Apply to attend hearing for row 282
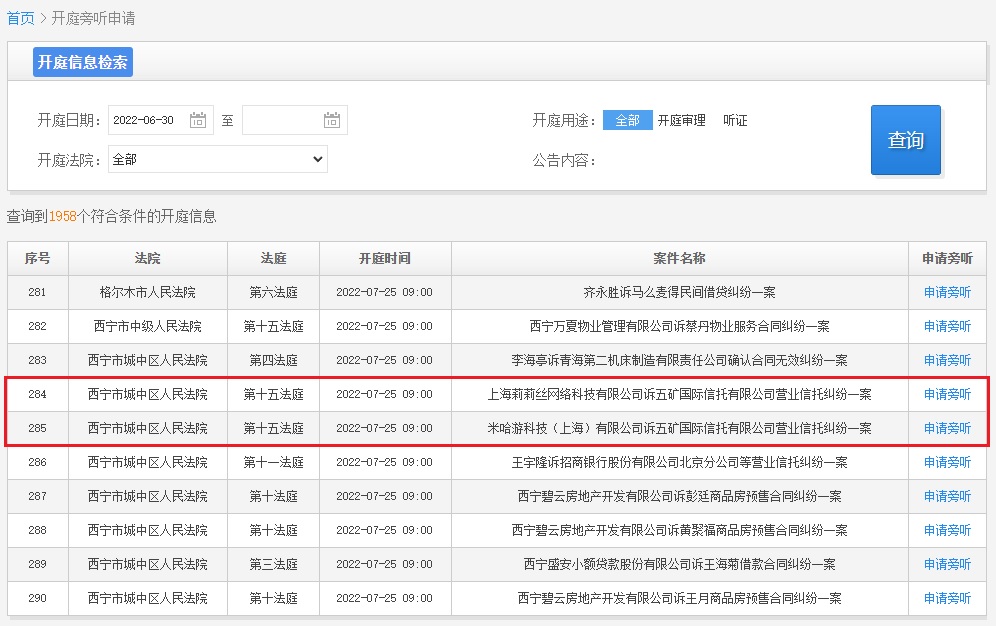 click(947, 326)
